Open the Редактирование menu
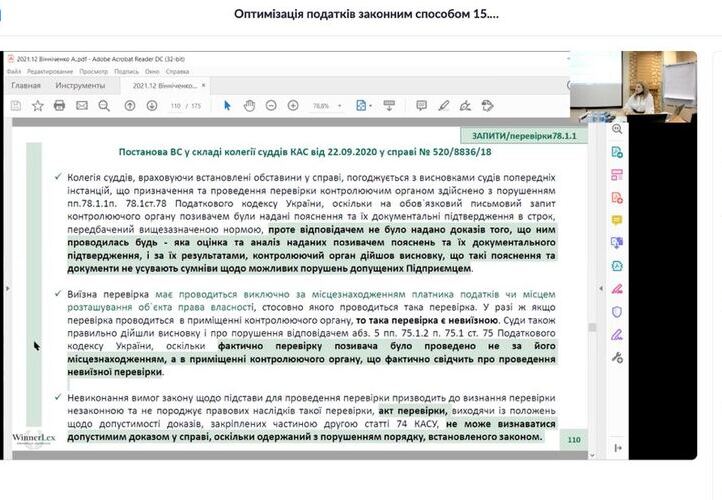Viewport: 722px width, 500px height. click(50, 72)
